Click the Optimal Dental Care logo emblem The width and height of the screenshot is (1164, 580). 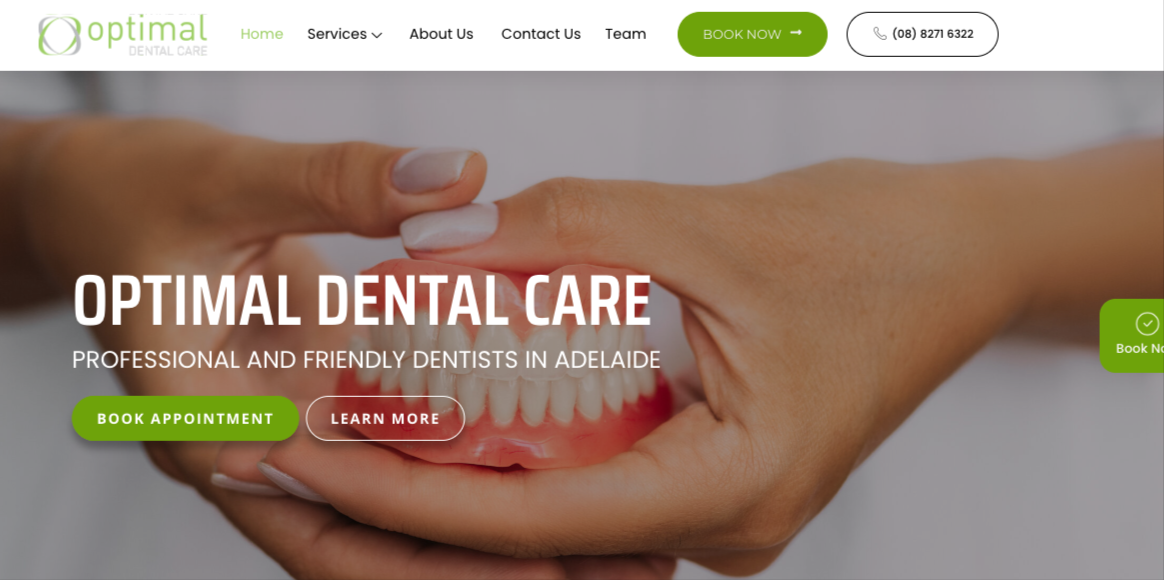[59, 36]
